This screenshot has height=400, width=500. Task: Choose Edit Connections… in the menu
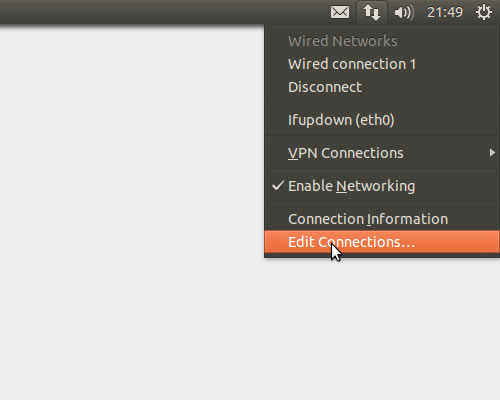coord(382,242)
